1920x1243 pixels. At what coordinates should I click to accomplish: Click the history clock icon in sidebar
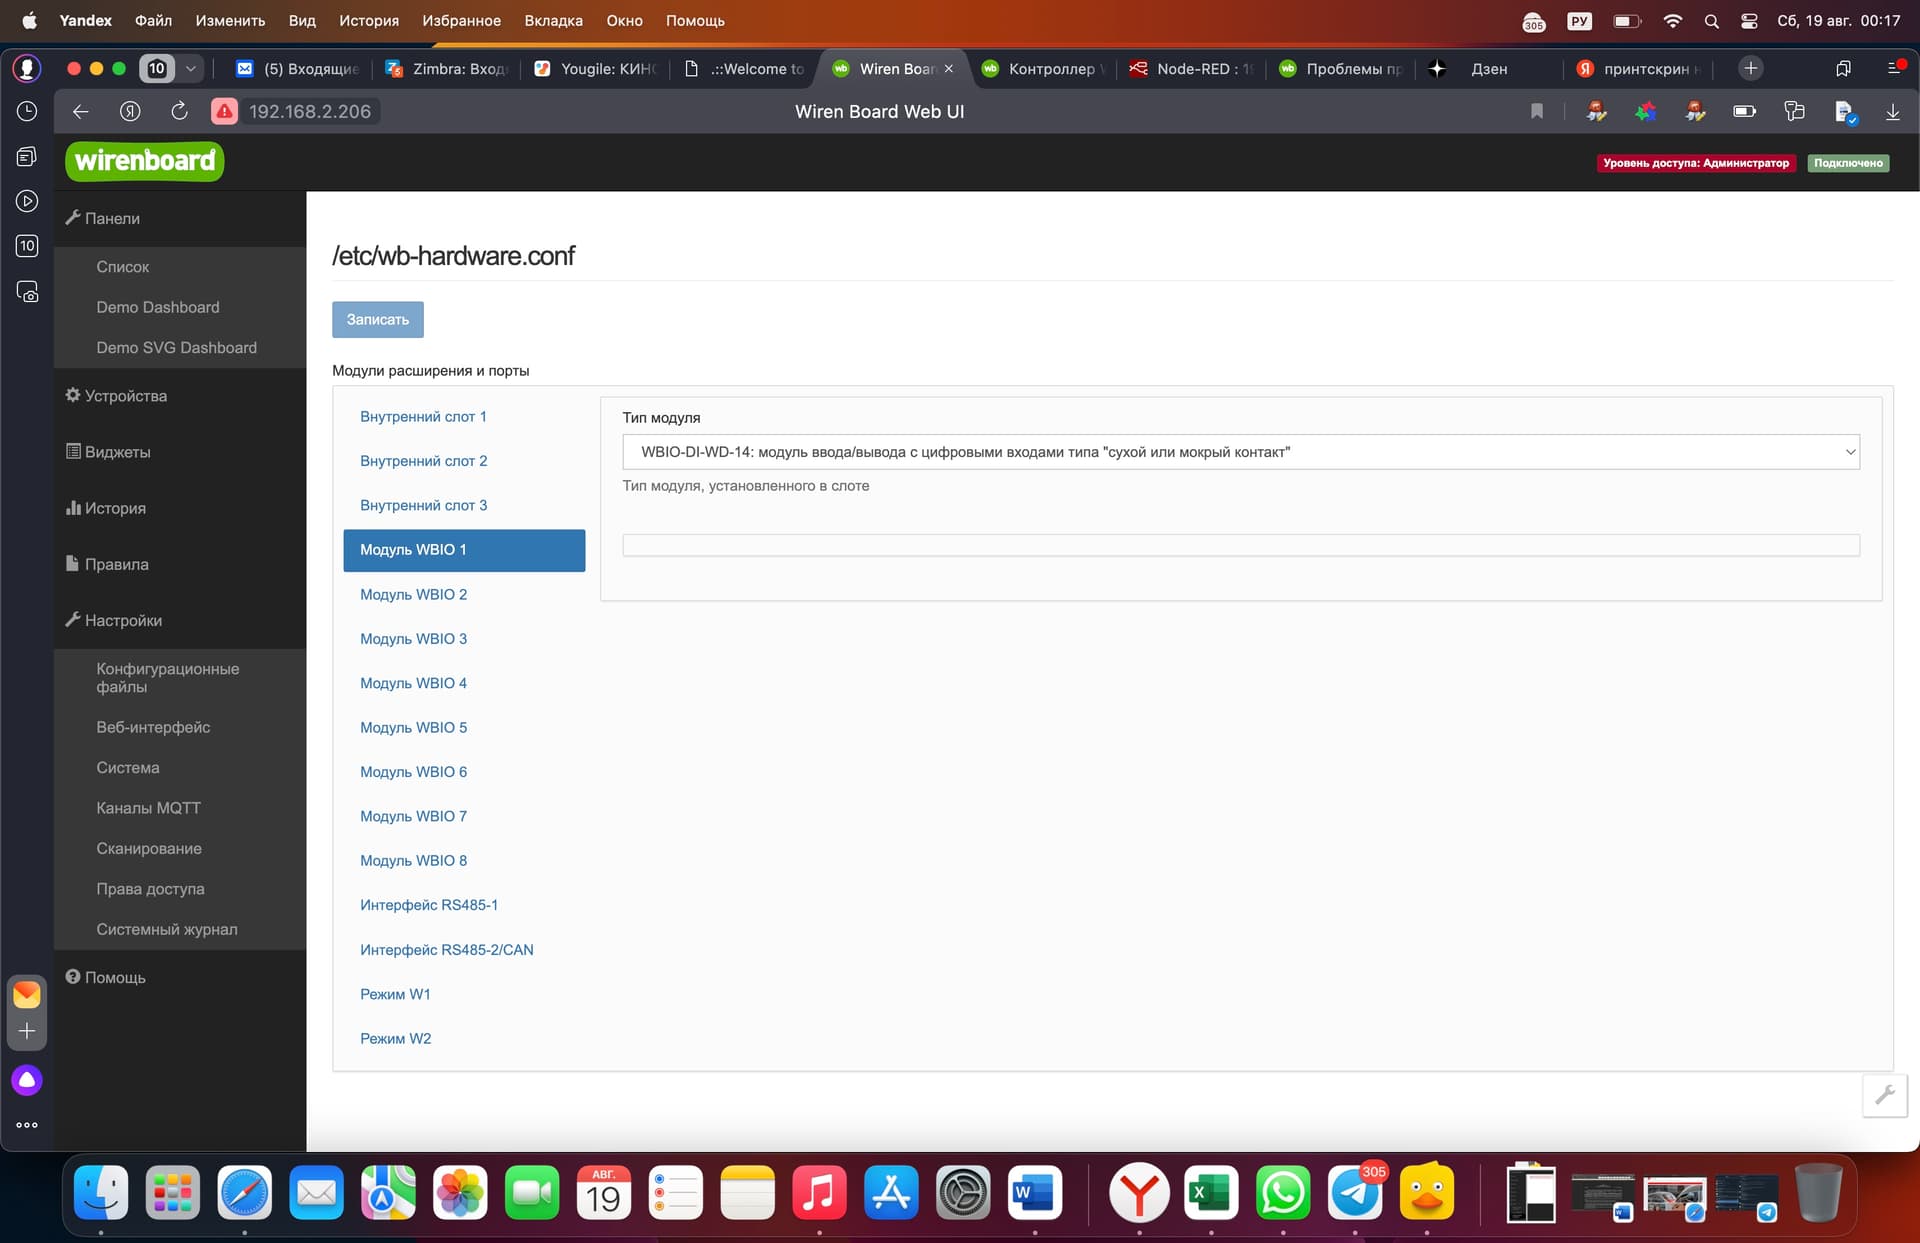tap(27, 112)
